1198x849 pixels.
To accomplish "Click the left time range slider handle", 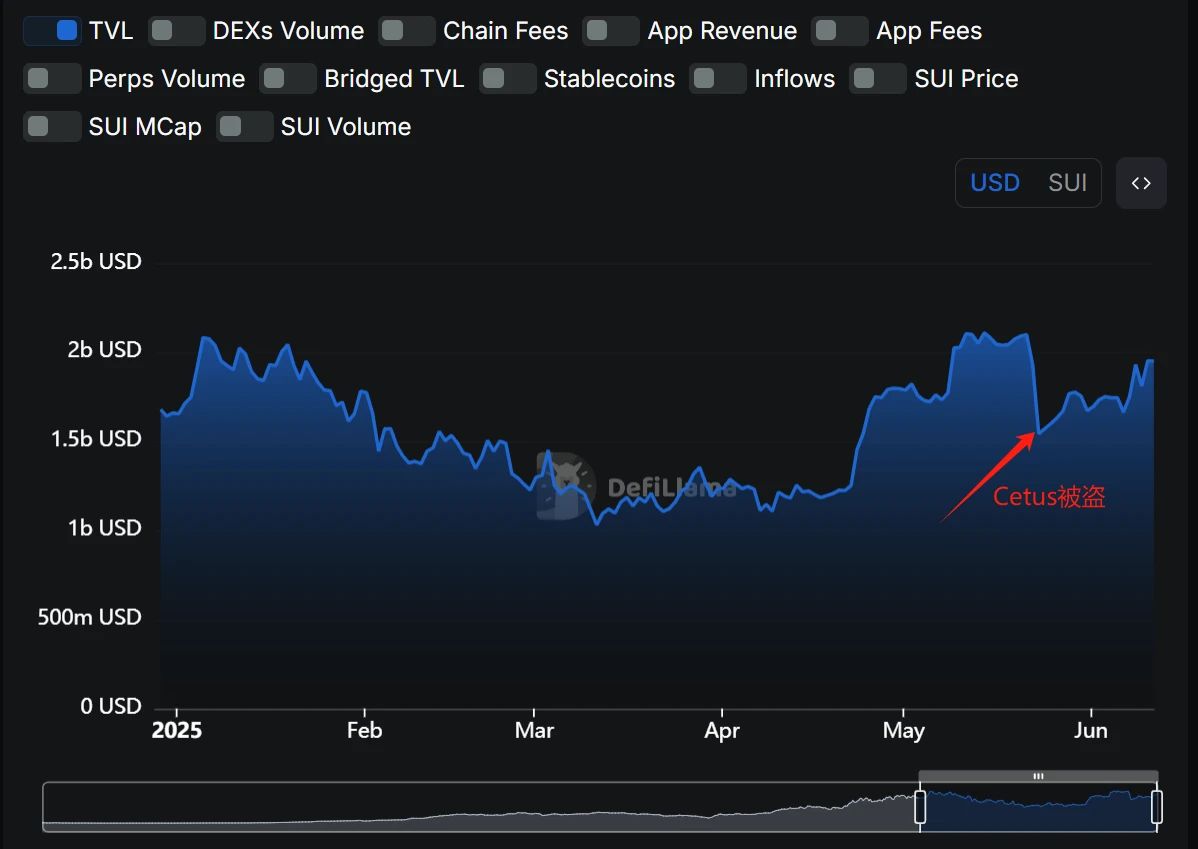I will coord(920,807).
